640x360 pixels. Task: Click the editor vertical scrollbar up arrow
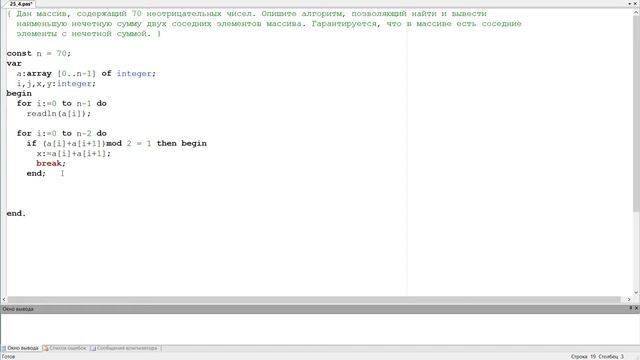tap(636, 13)
